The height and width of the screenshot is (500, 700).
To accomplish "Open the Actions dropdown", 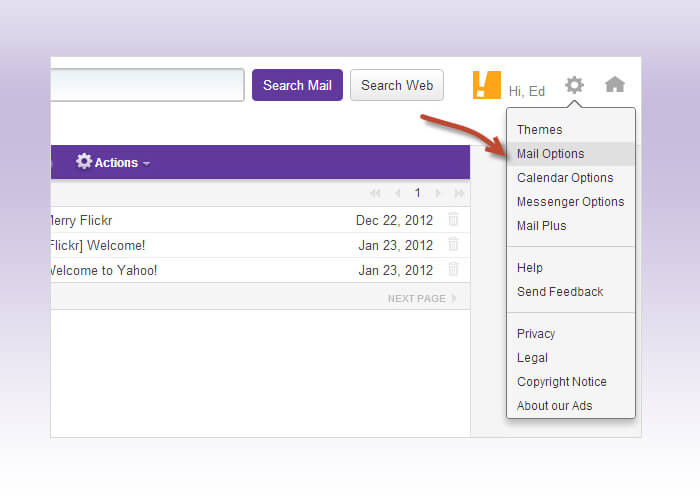I will tap(113, 162).
